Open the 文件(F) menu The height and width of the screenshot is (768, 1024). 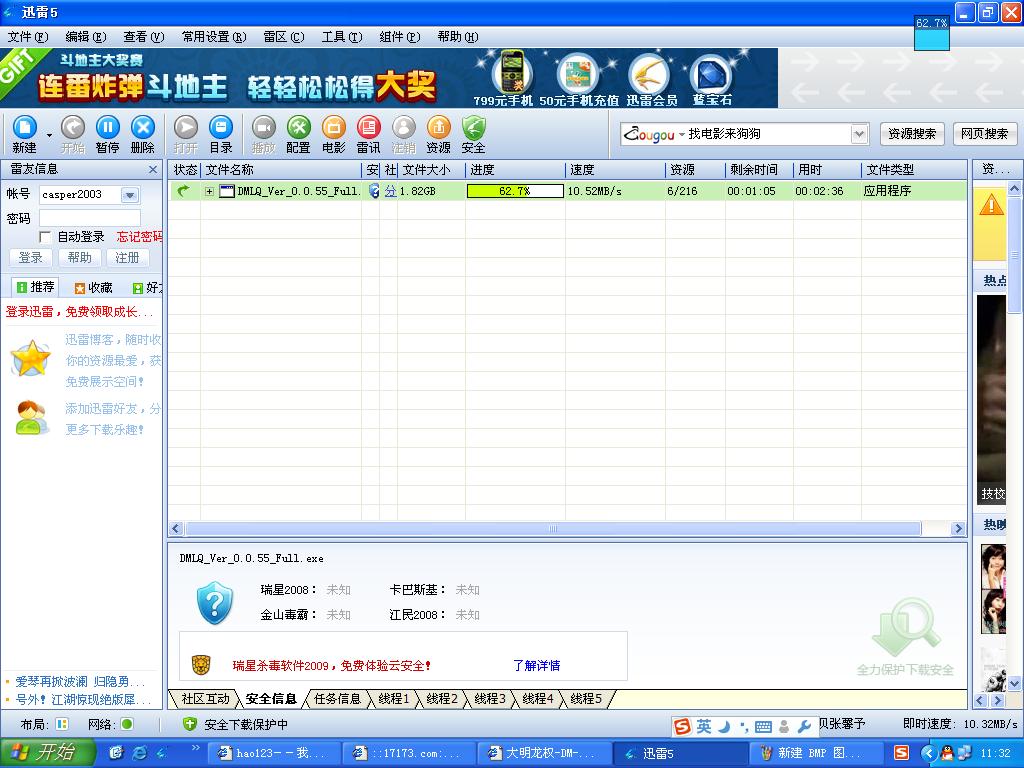(x=27, y=37)
